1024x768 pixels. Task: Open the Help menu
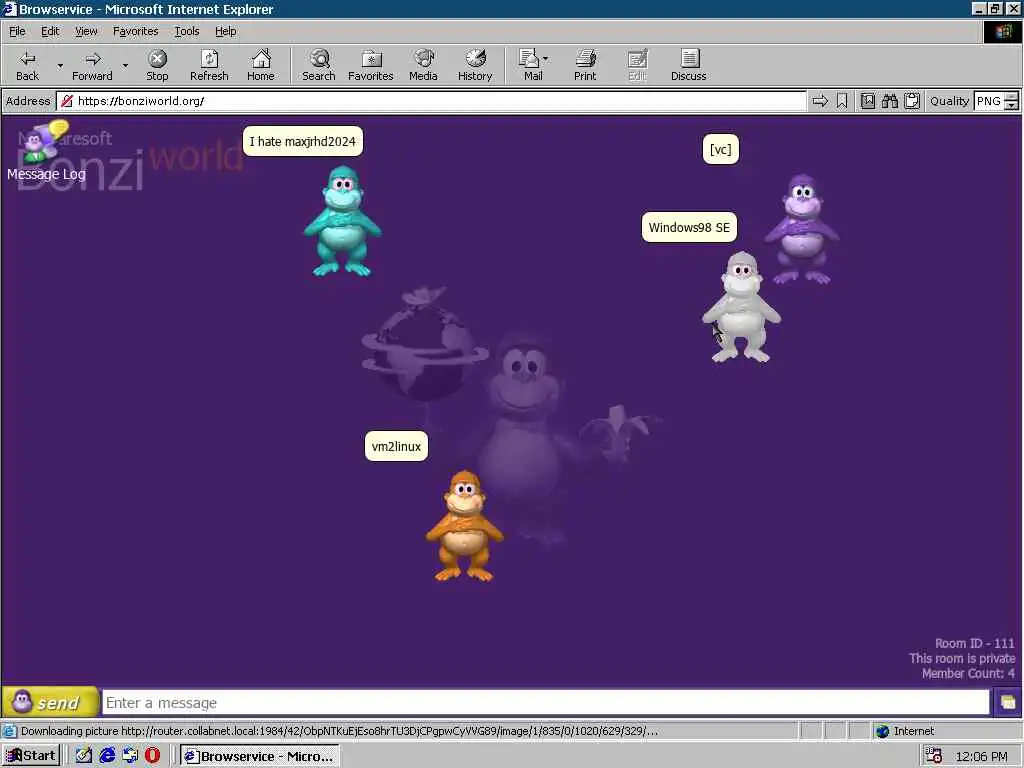pos(225,31)
